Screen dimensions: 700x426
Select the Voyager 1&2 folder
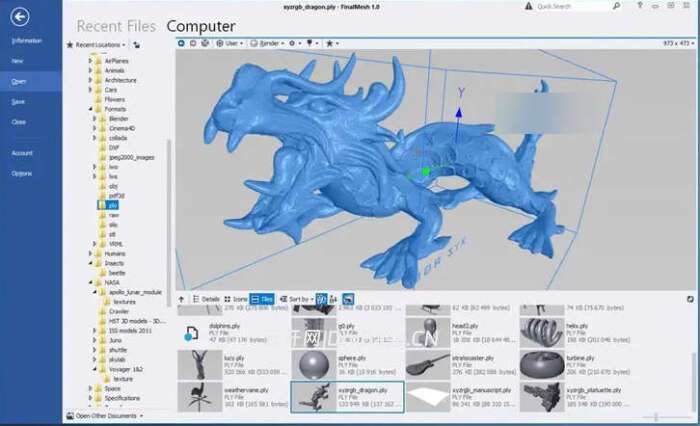tap(125, 369)
